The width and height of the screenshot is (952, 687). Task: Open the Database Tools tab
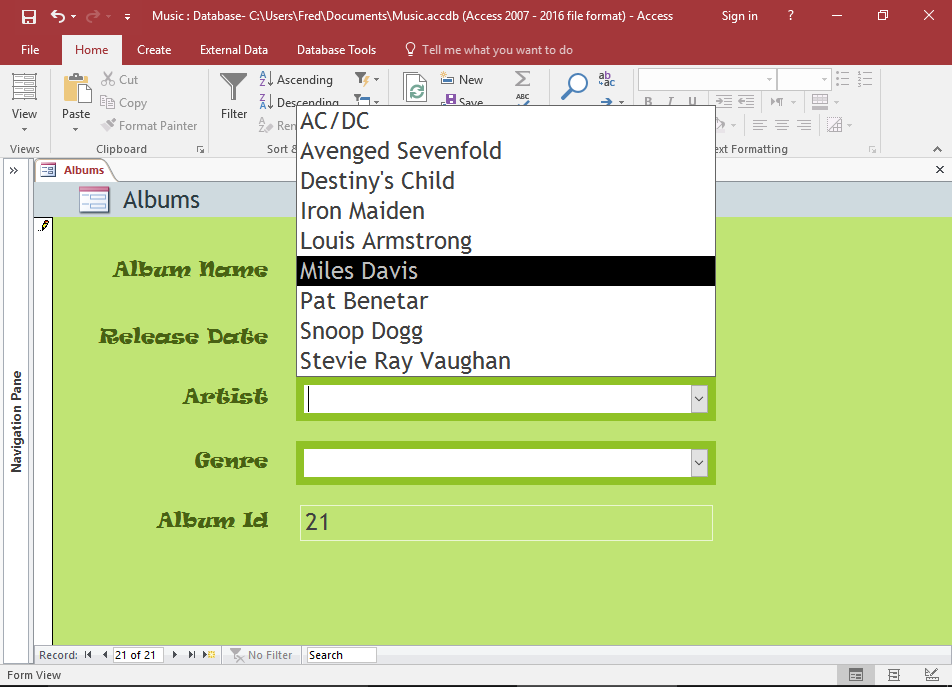coord(336,50)
